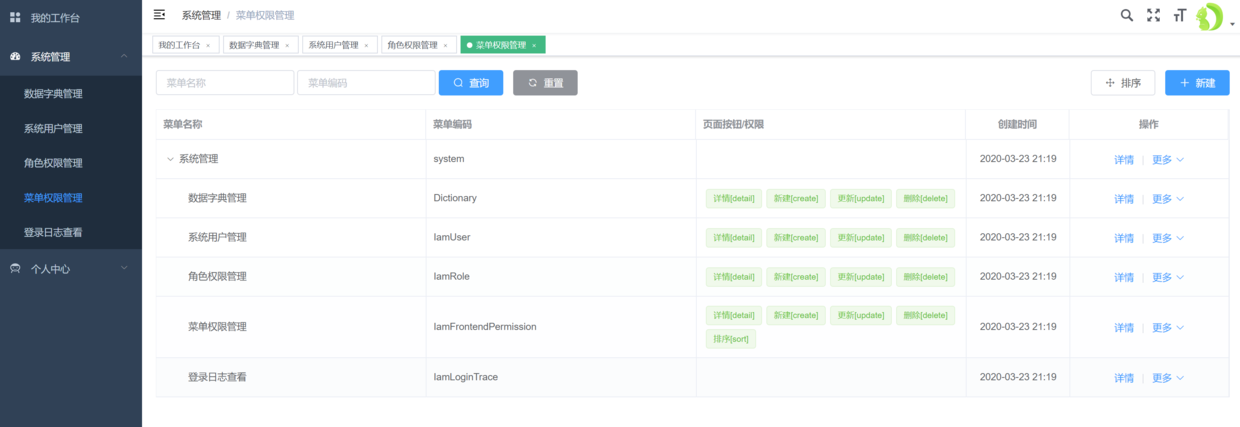
Task: Collapse the 系统管理 sidebar menu arrow
Action: pos(124,57)
